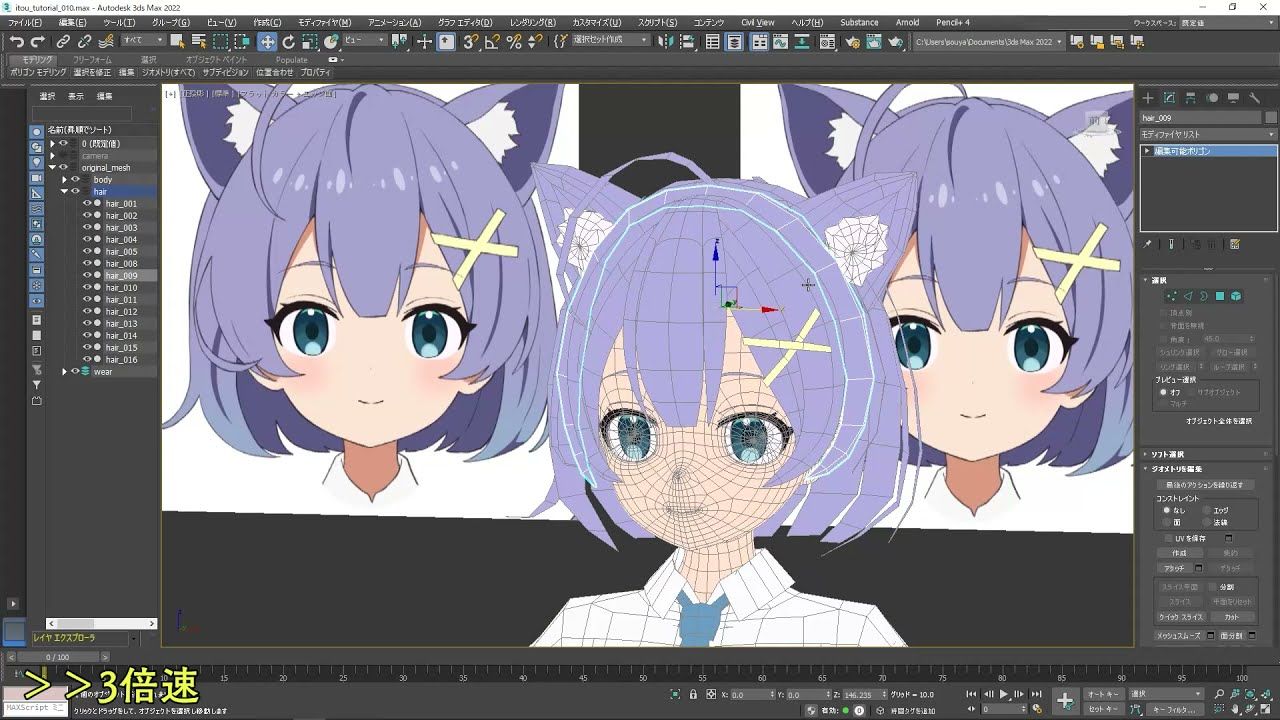The height and width of the screenshot is (720, 1280).
Task: Click 最後のアクションを繰り返す button
Action: click(x=1204, y=485)
